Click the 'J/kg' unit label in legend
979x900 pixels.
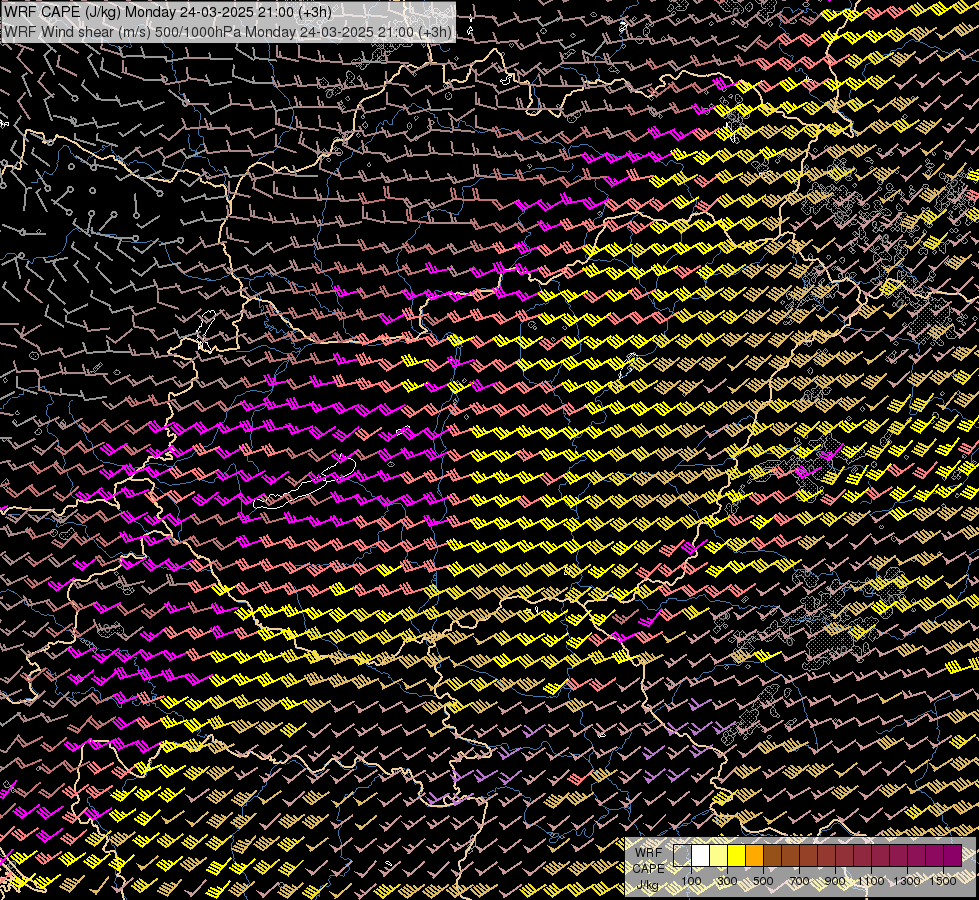647,886
